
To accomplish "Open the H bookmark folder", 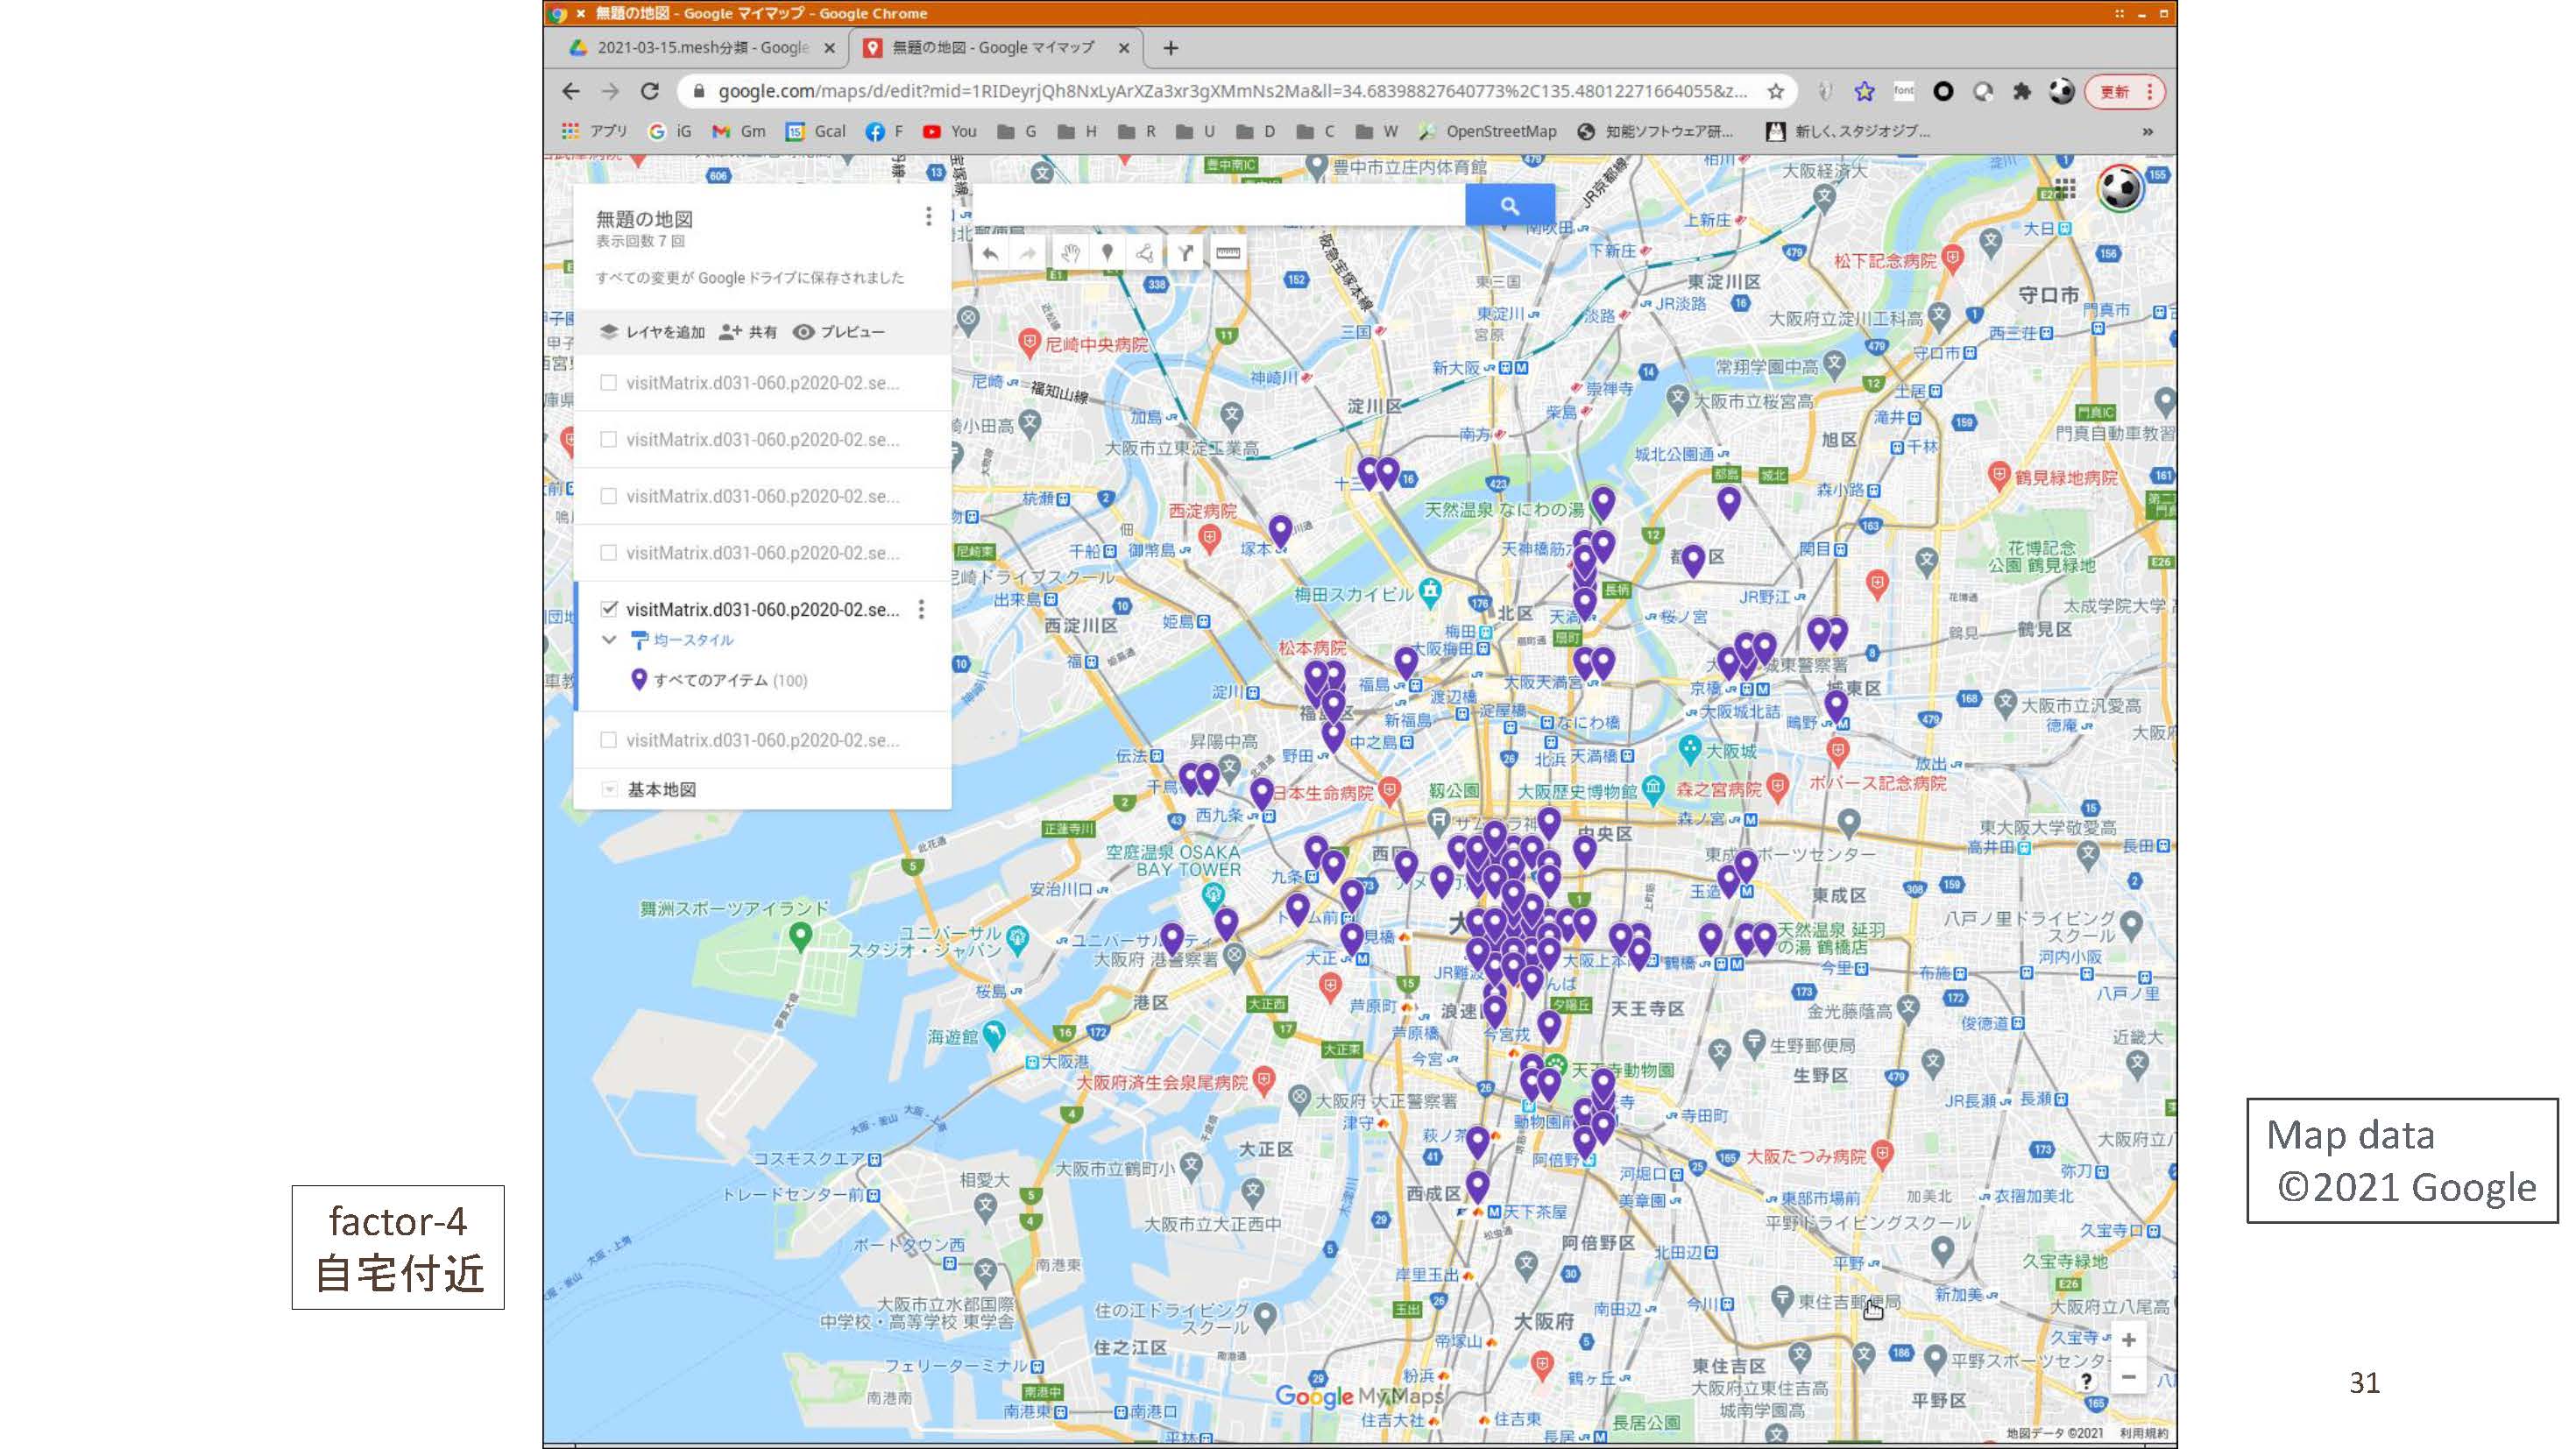I will 1078,131.
